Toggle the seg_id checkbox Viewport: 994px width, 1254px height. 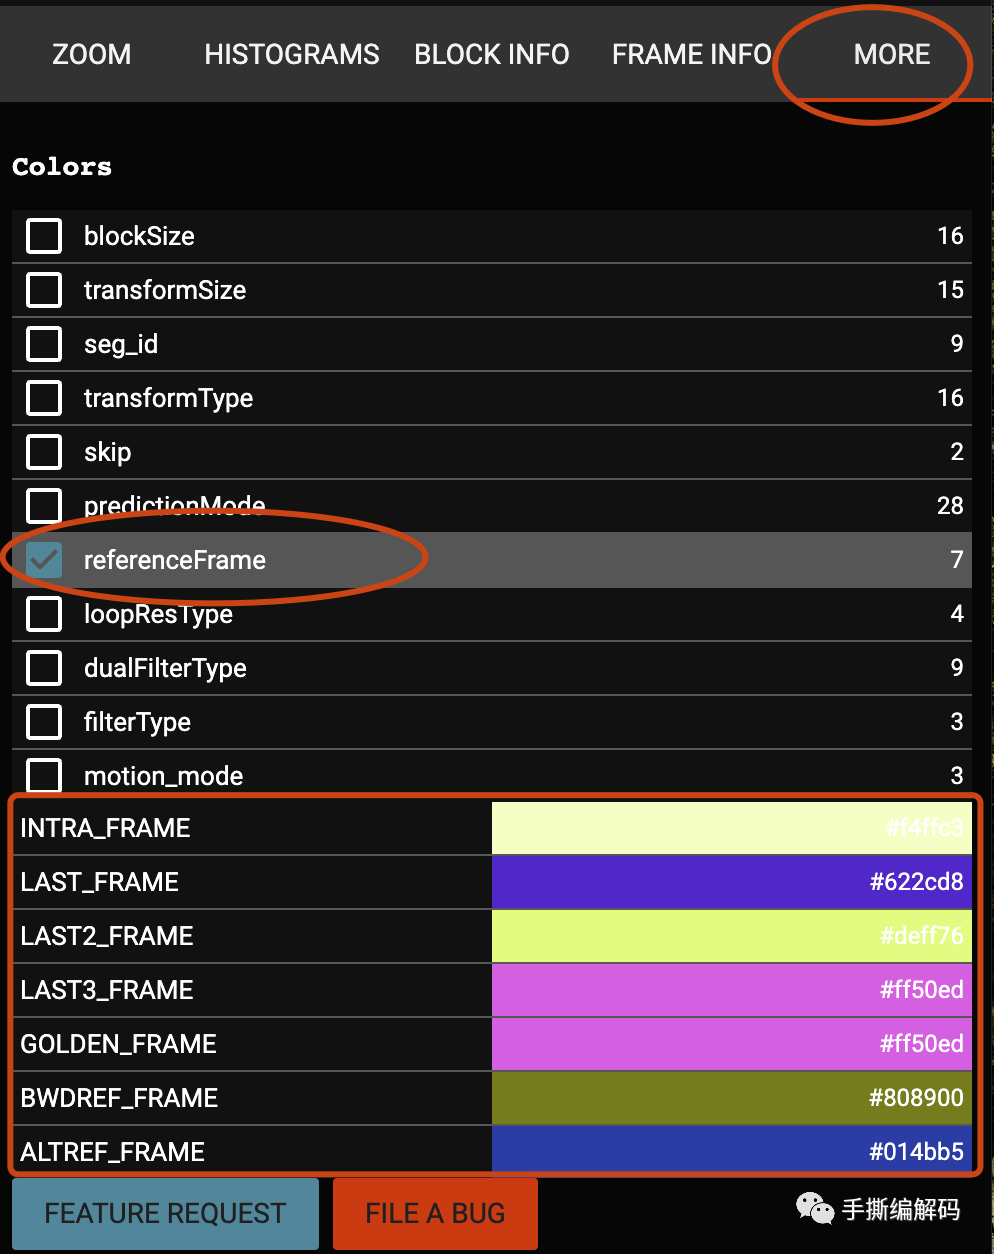(x=44, y=345)
